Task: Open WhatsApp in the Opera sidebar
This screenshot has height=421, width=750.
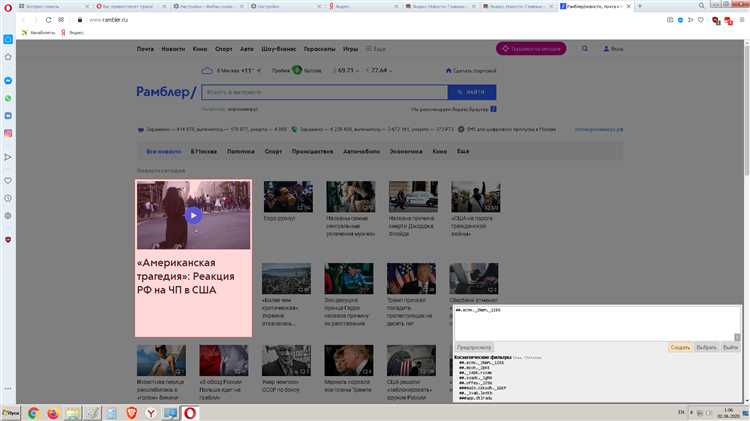Action: pyautogui.click(x=8, y=98)
